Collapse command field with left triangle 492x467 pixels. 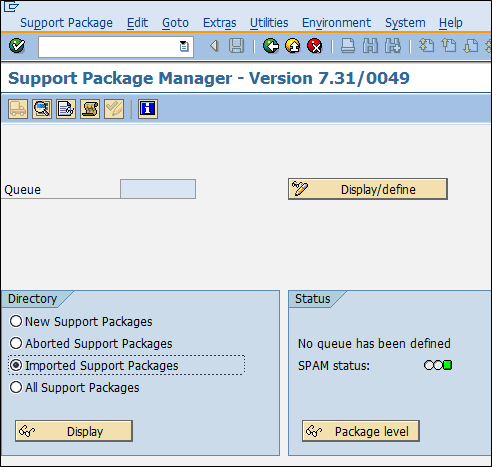[x=214, y=46]
